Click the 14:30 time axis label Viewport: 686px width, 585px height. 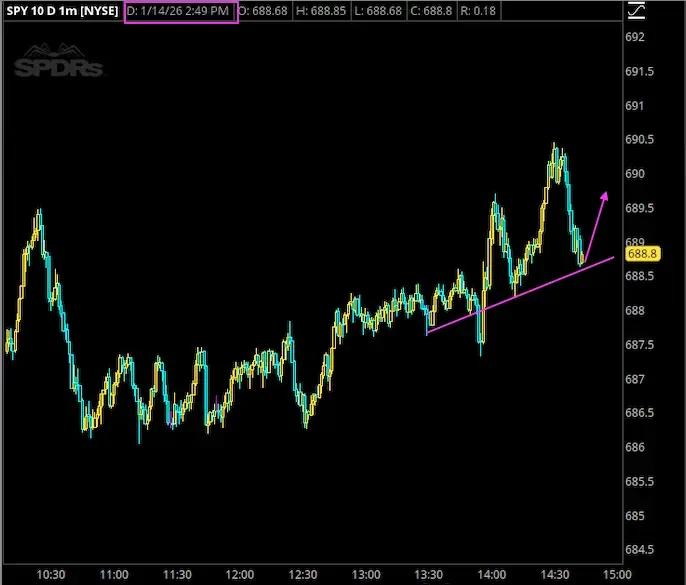[555, 574]
